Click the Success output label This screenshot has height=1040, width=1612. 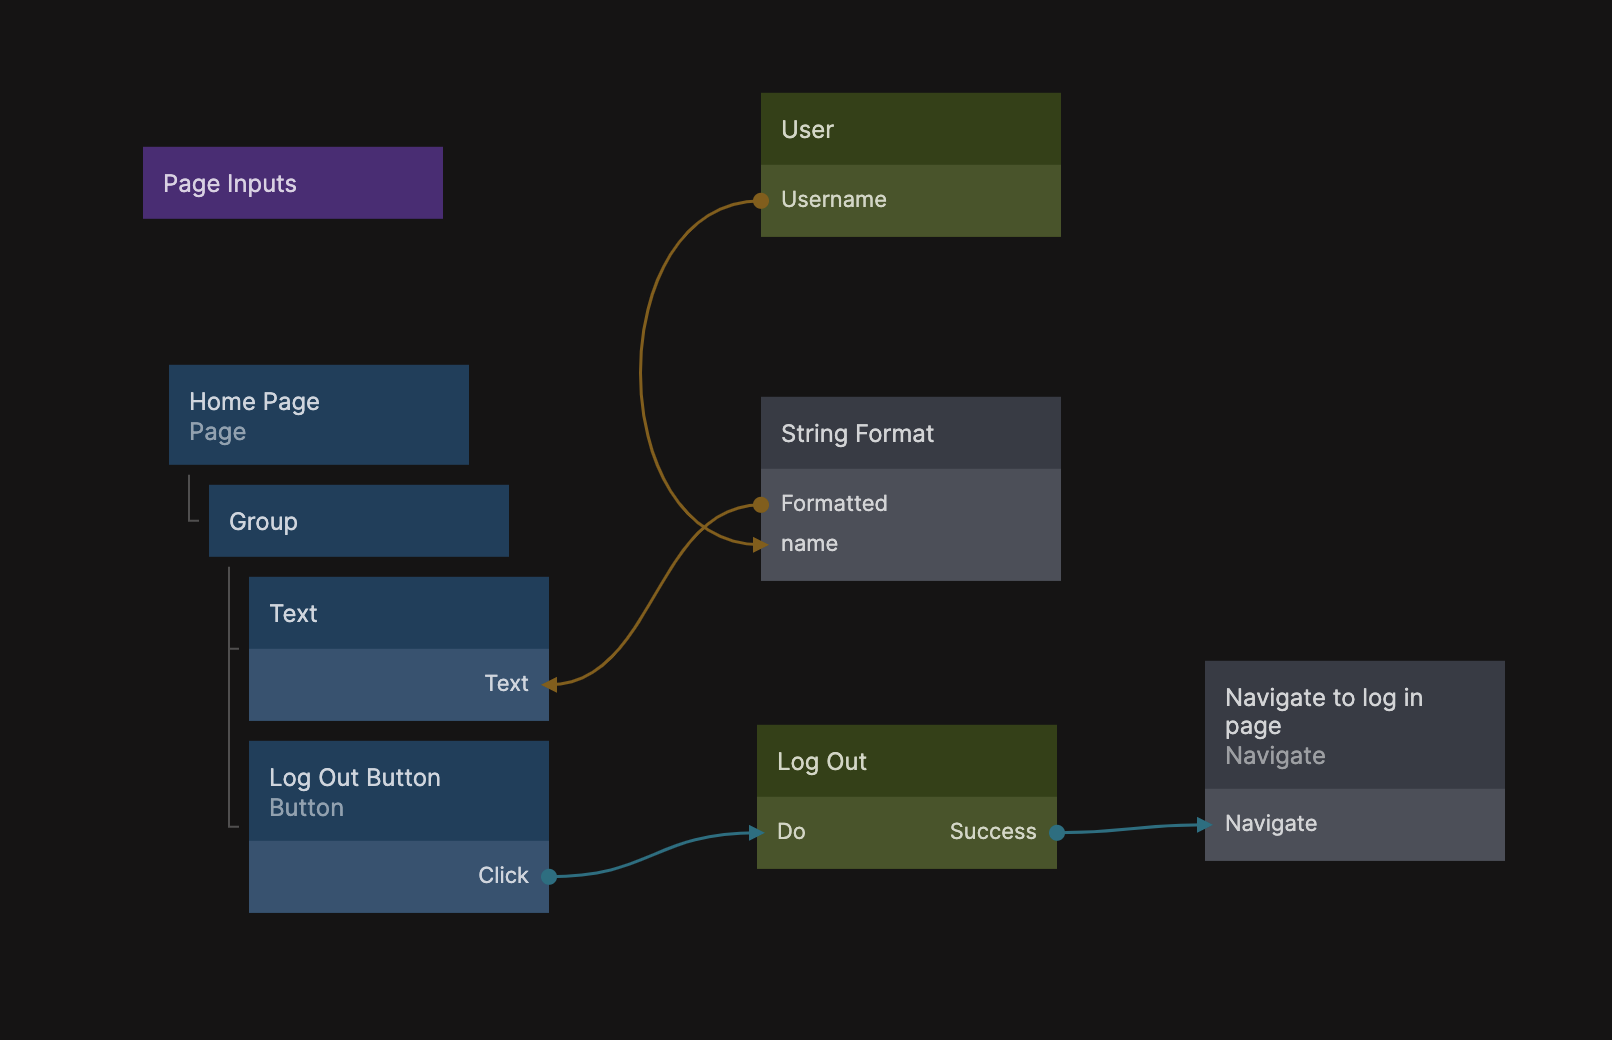pyautogui.click(x=992, y=832)
